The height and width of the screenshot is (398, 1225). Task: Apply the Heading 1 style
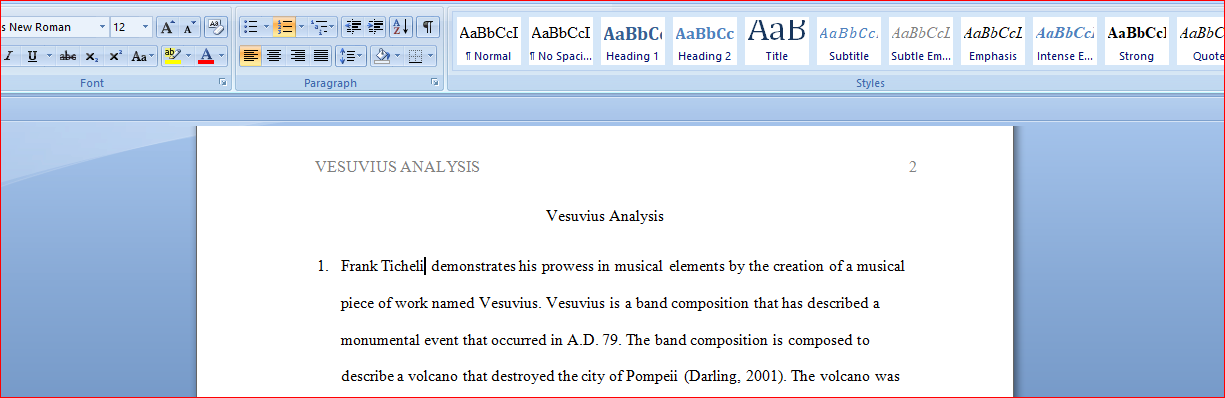(x=632, y=41)
